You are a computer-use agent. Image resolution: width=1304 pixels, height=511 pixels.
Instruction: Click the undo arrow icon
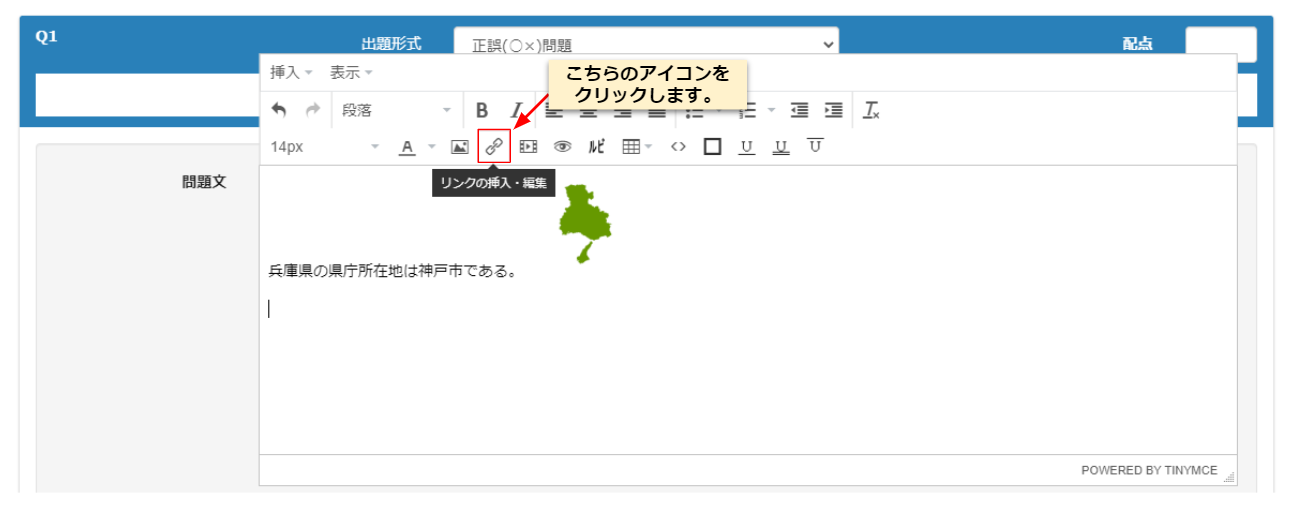tap(279, 110)
